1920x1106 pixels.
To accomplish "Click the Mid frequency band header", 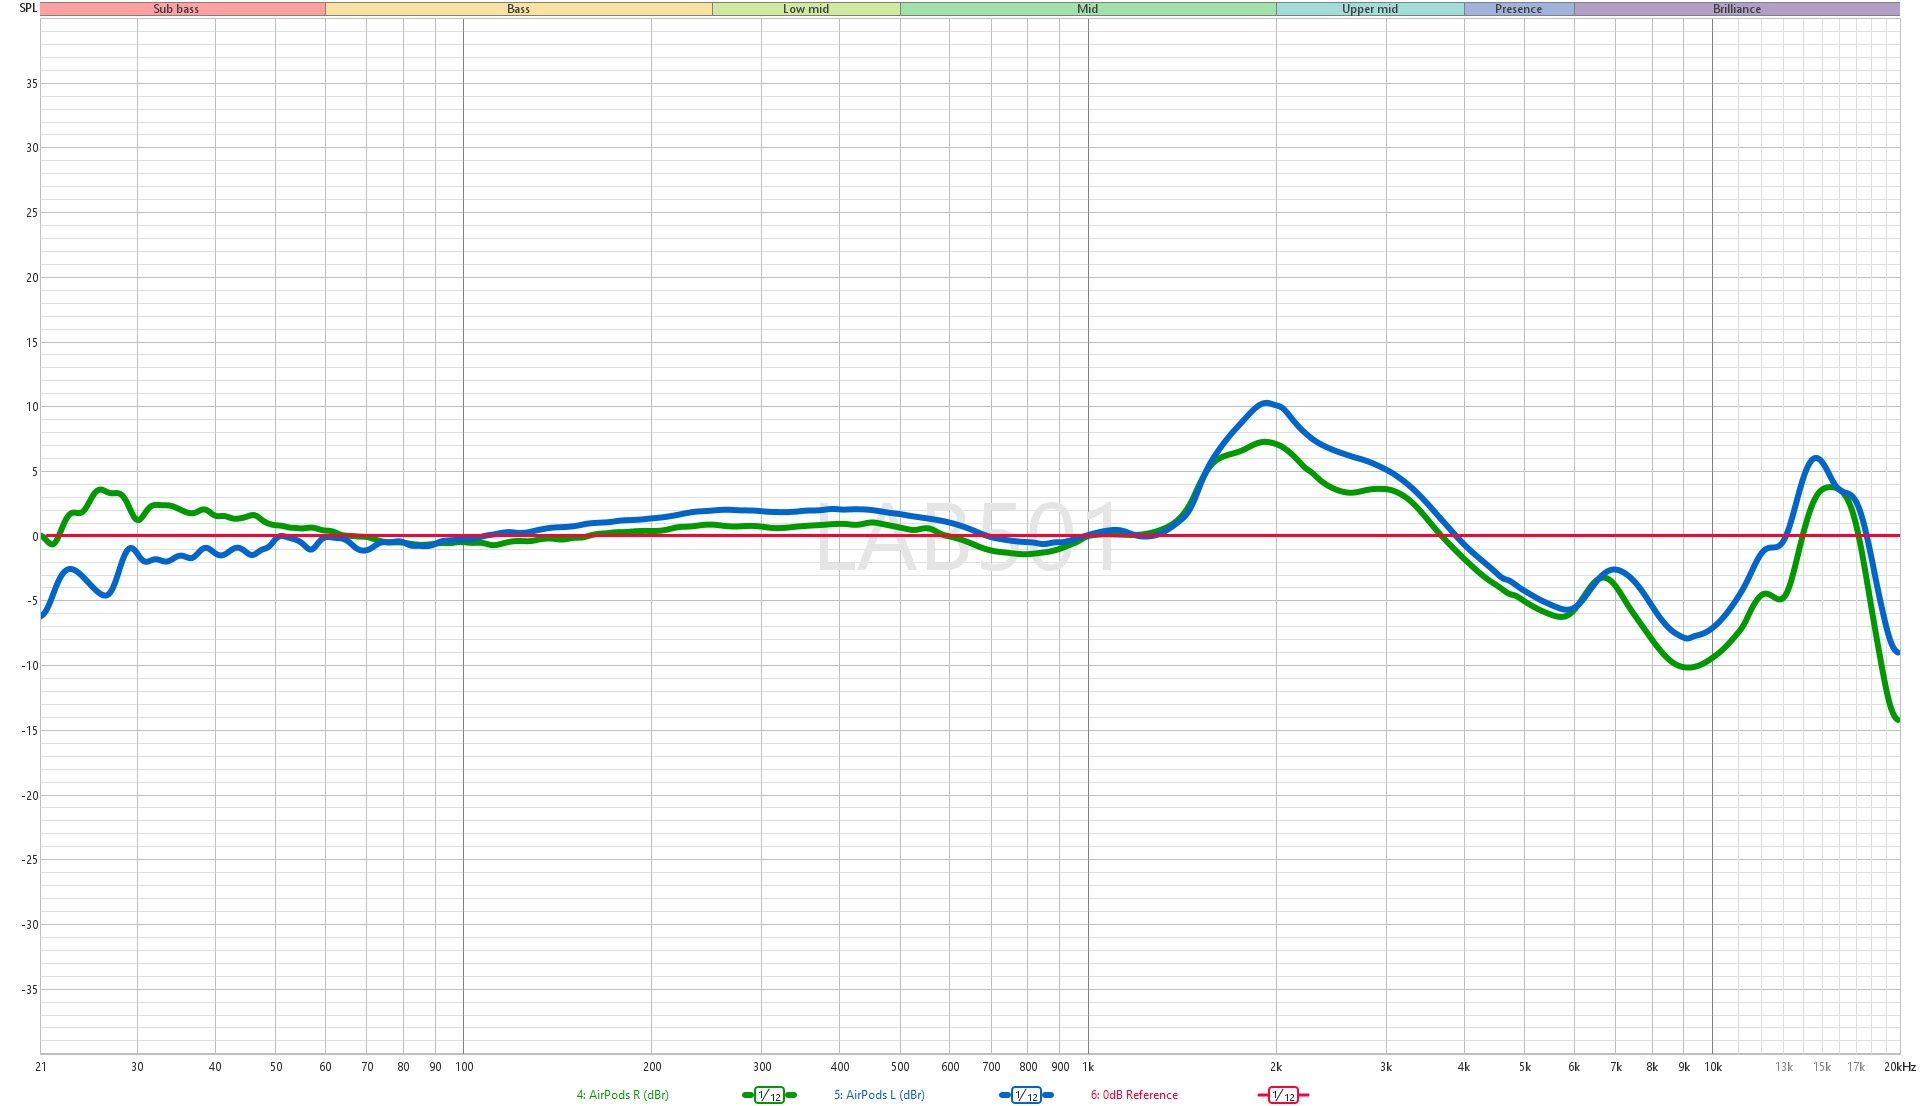I will pos(1087,9).
